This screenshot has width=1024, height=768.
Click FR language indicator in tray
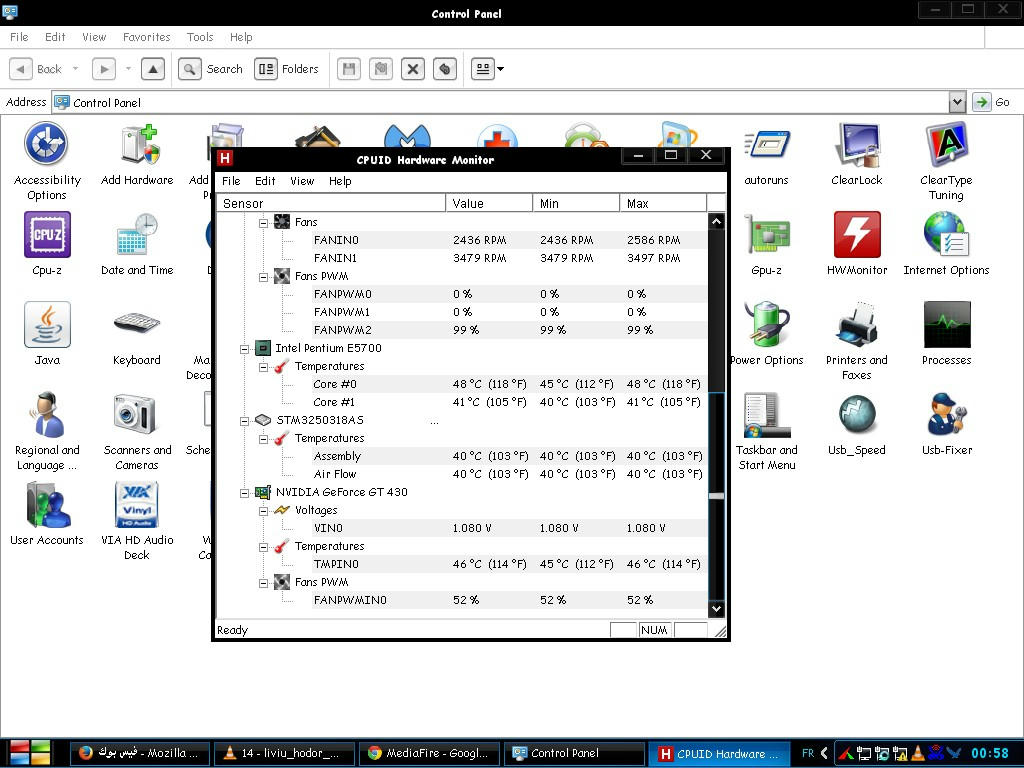808,753
